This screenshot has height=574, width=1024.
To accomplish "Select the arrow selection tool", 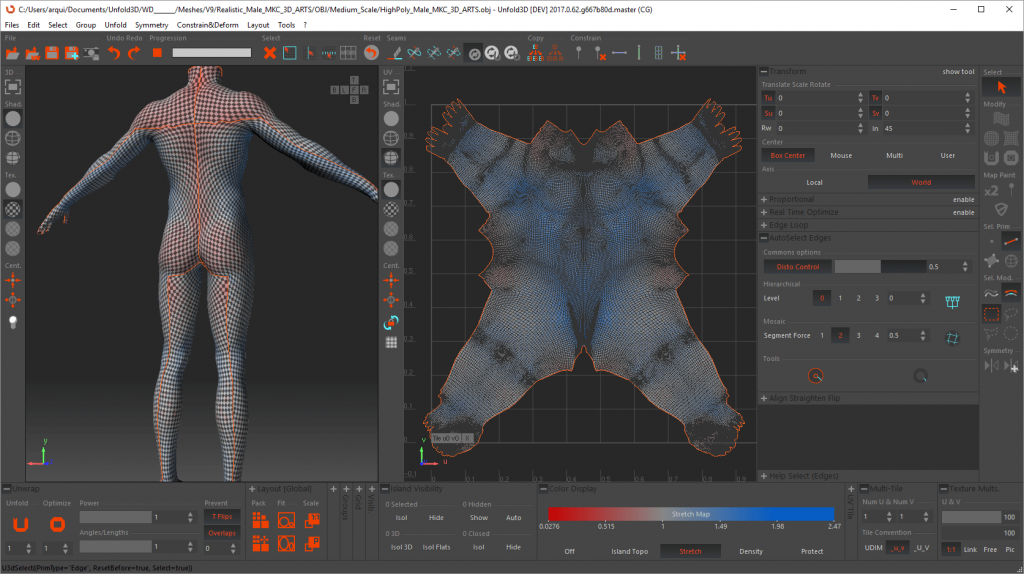I will [1002, 87].
